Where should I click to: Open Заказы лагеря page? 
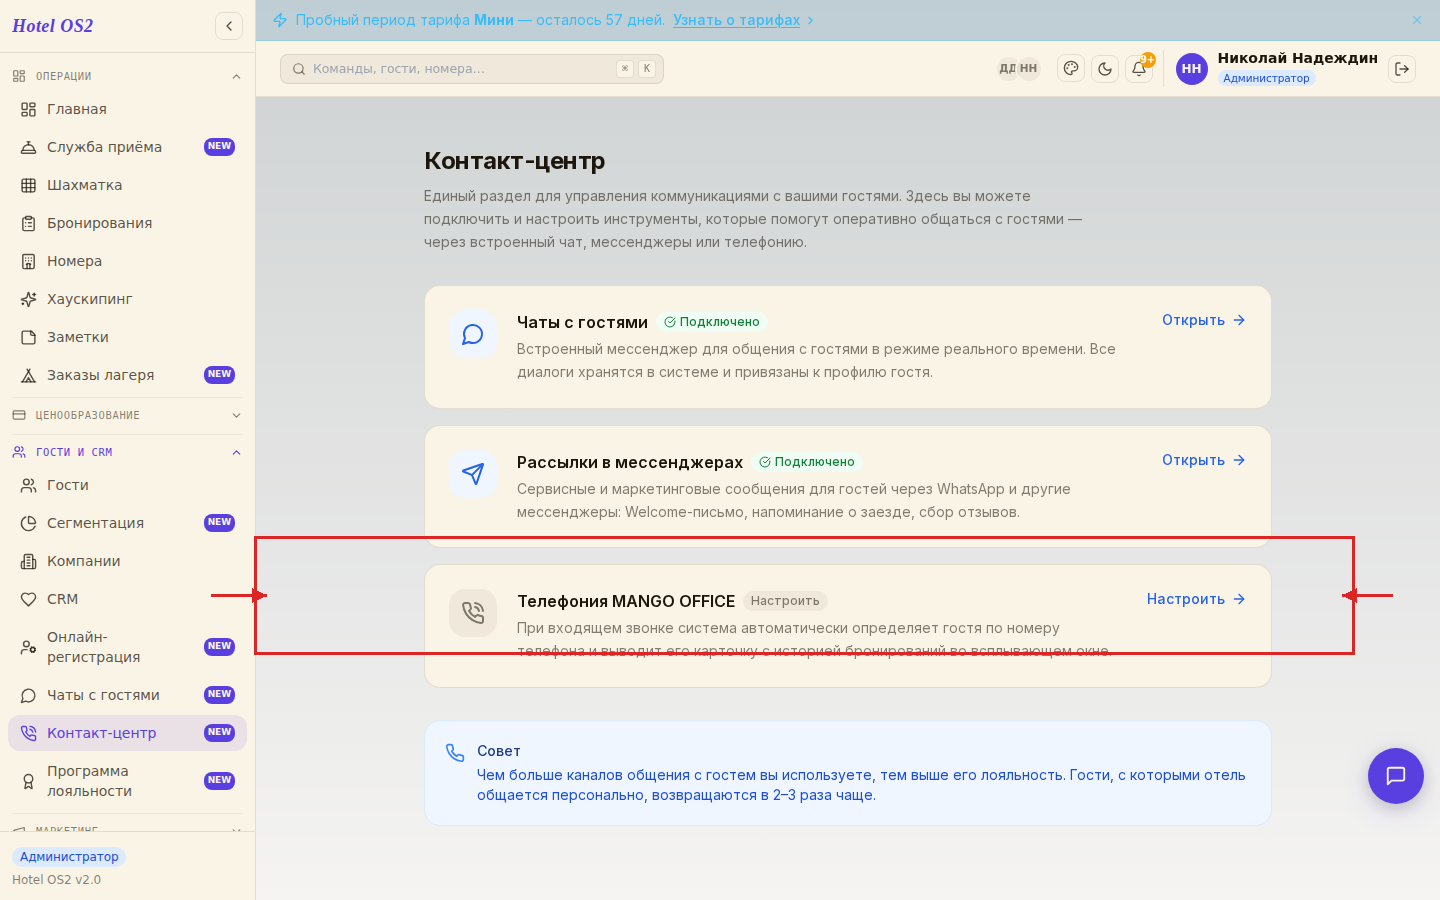pyautogui.click(x=127, y=375)
